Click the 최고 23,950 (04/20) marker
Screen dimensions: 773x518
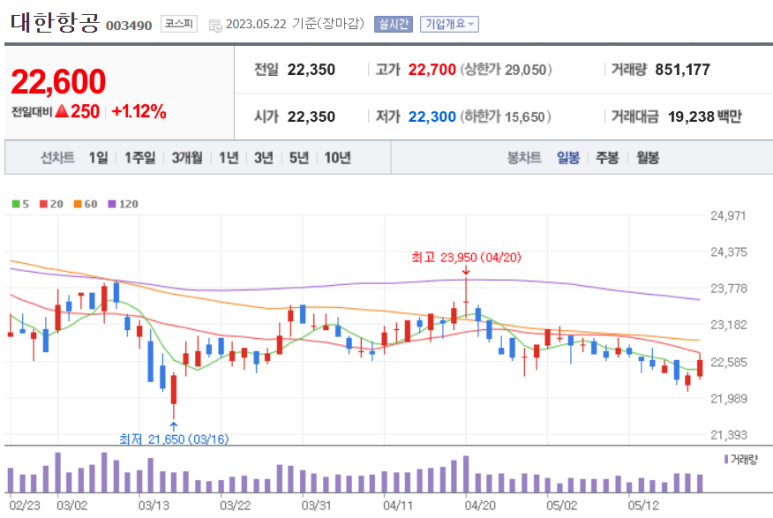466,257
